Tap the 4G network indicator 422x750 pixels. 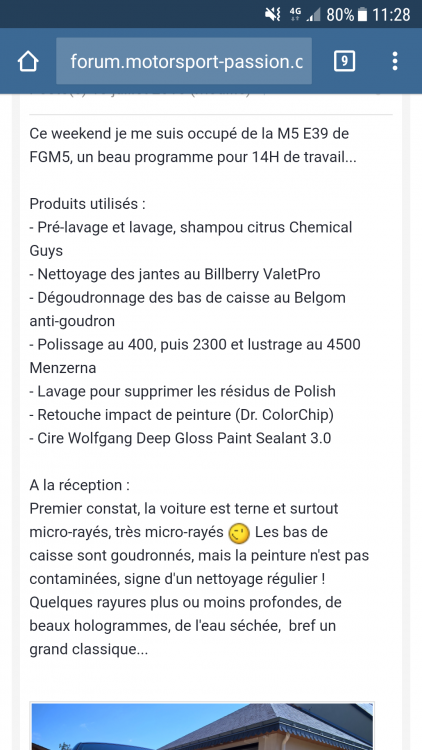[295, 15]
